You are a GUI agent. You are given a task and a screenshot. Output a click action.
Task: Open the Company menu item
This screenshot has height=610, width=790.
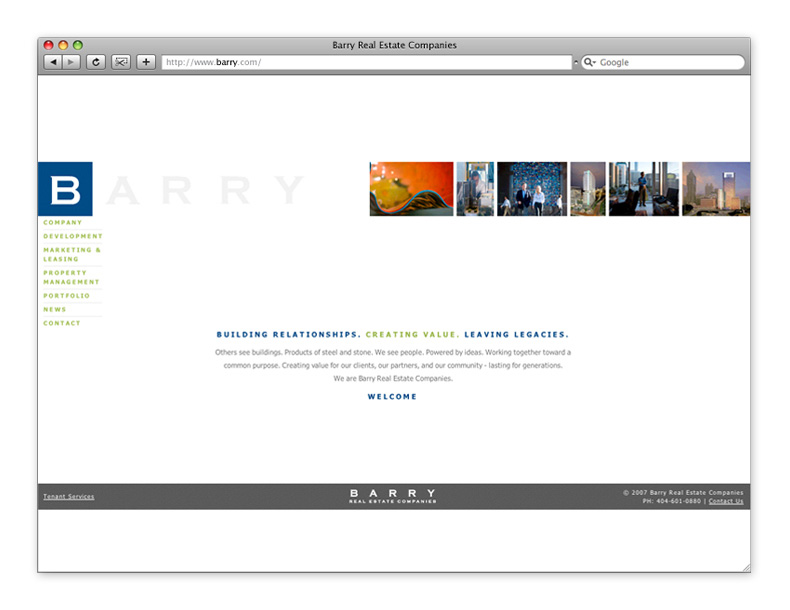62,222
